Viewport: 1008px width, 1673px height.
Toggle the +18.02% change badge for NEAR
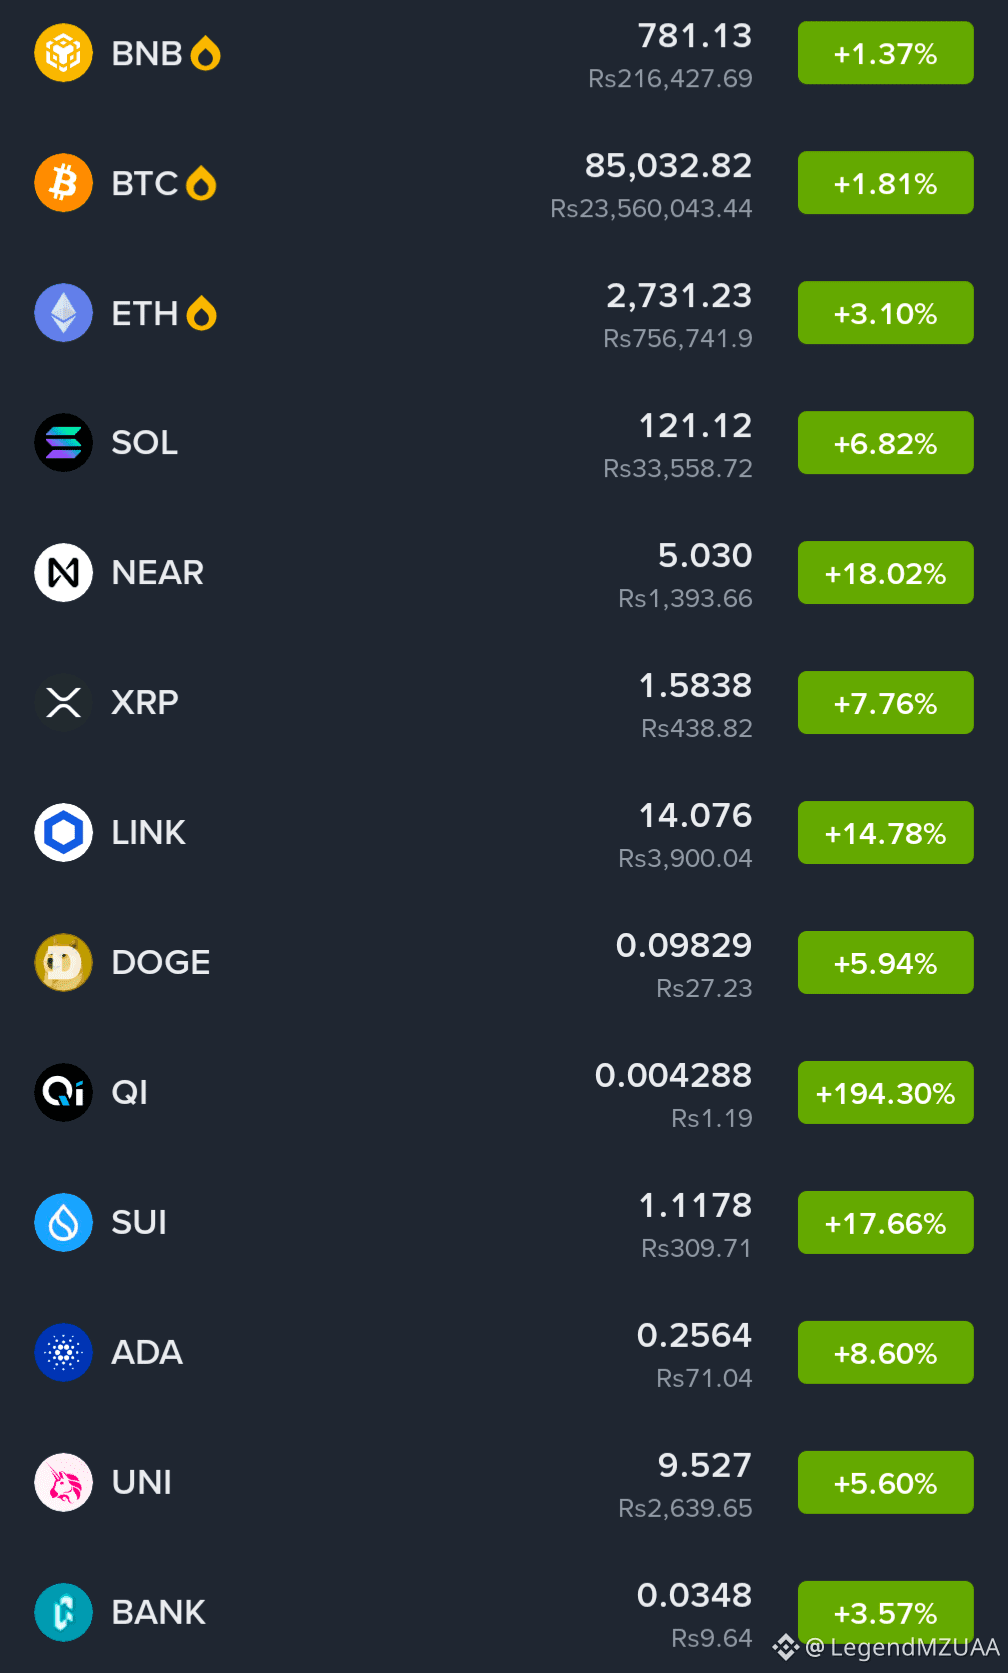point(885,573)
